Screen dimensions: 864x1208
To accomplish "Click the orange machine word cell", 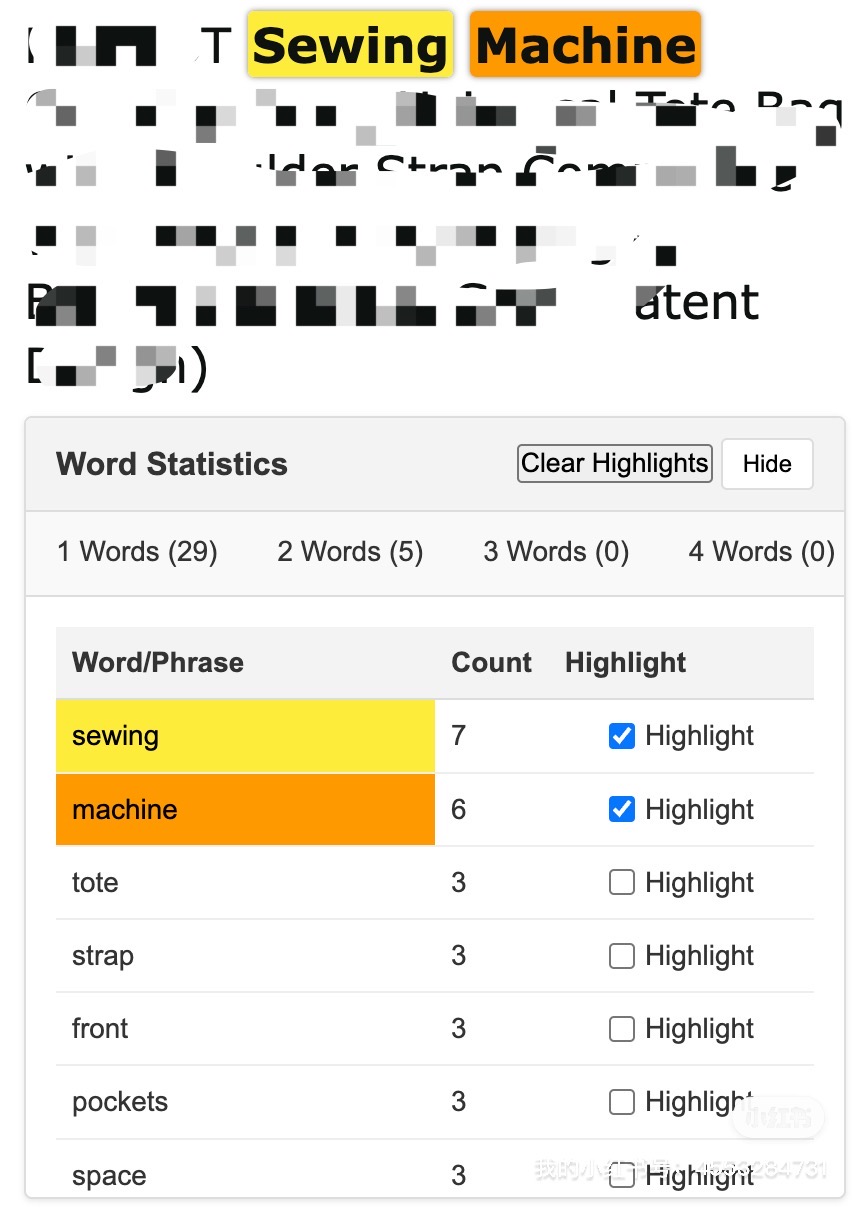I will click(245, 810).
